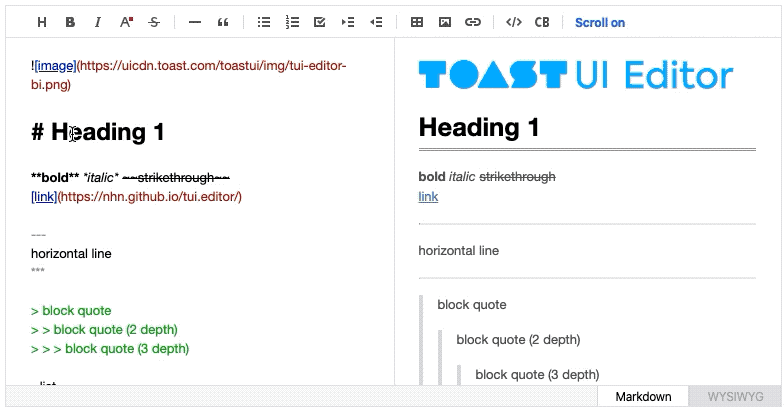Click '> block quote' line in editor

coord(71,310)
